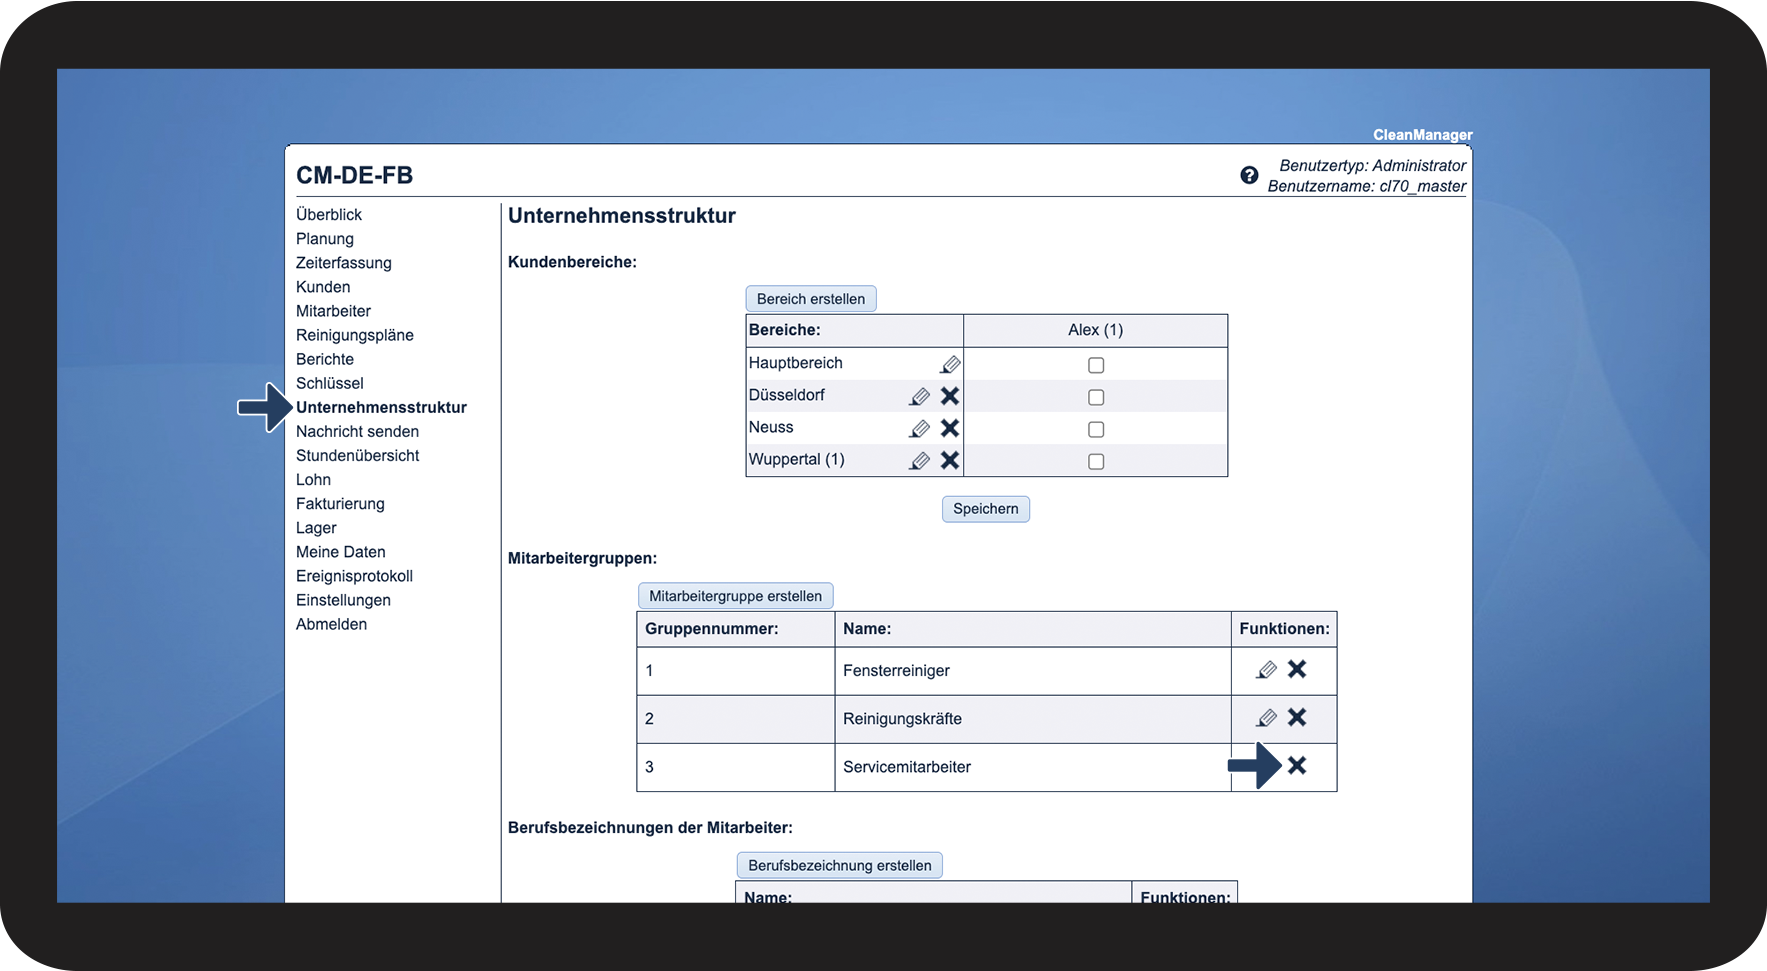Edit the Reinigungskräfte employee group
1767x971 pixels.
click(1266, 718)
